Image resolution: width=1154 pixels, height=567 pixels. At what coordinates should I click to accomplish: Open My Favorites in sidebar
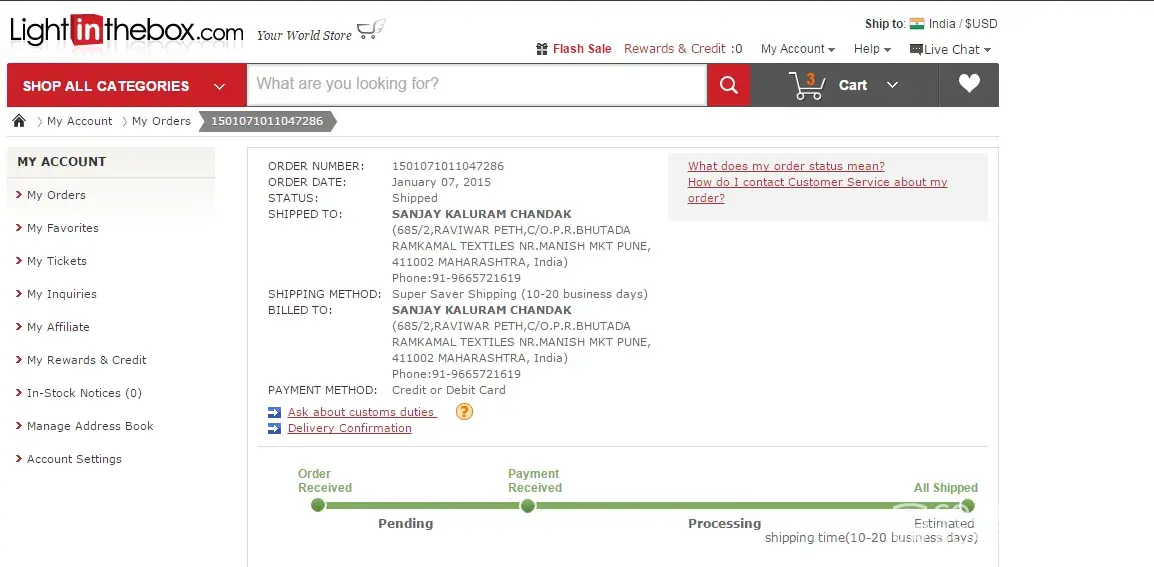(x=63, y=228)
